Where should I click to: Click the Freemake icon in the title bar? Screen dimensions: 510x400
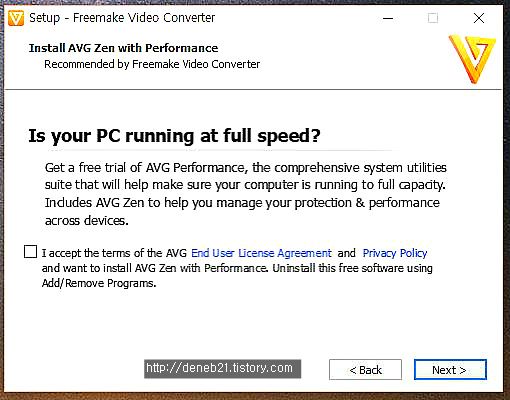point(16,18)
